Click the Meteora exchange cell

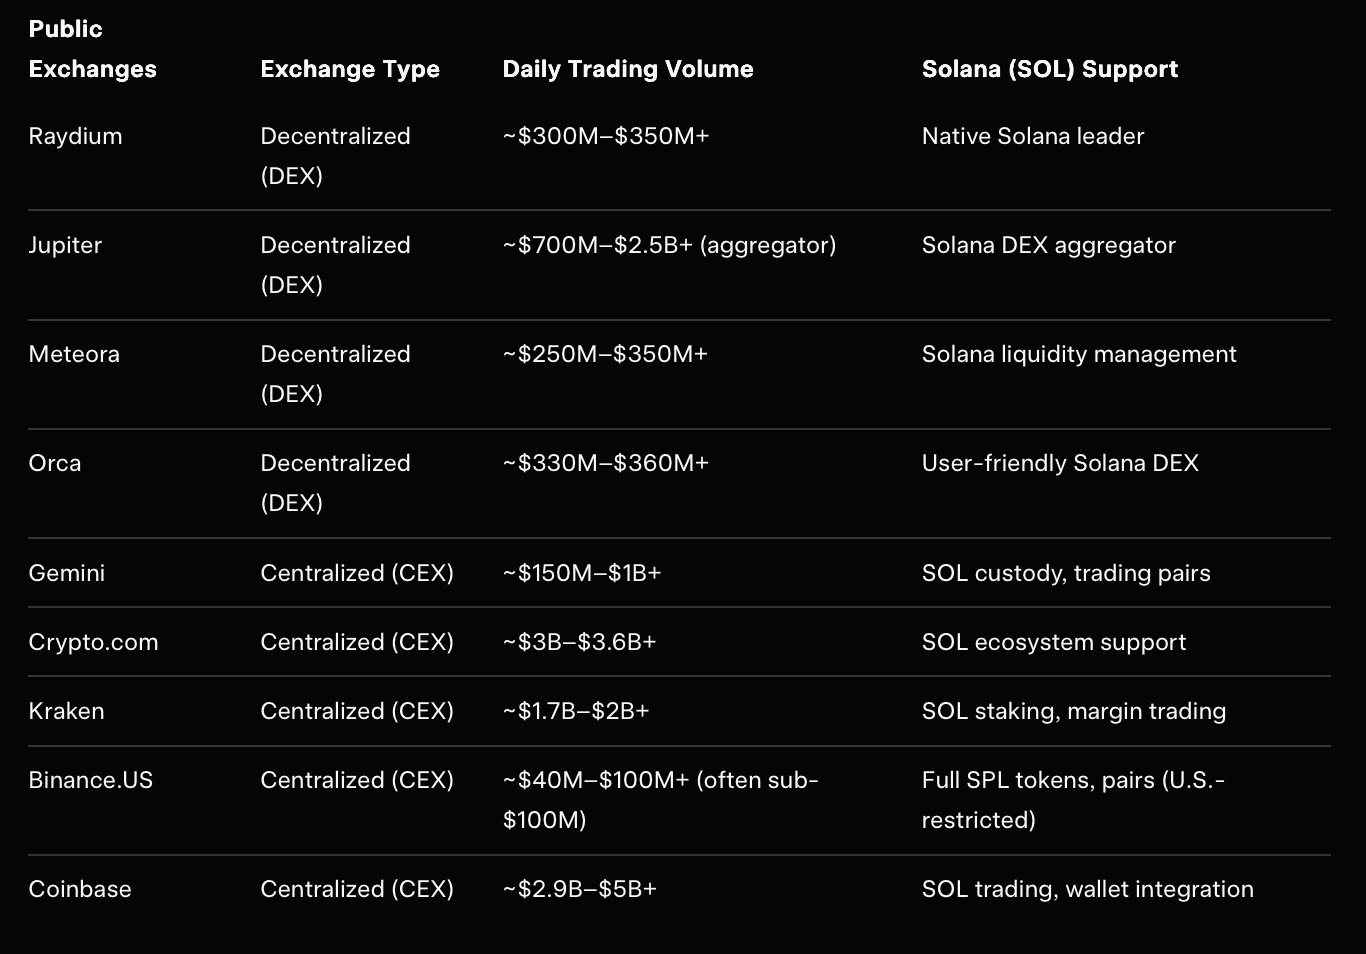[x=74, y=354]
